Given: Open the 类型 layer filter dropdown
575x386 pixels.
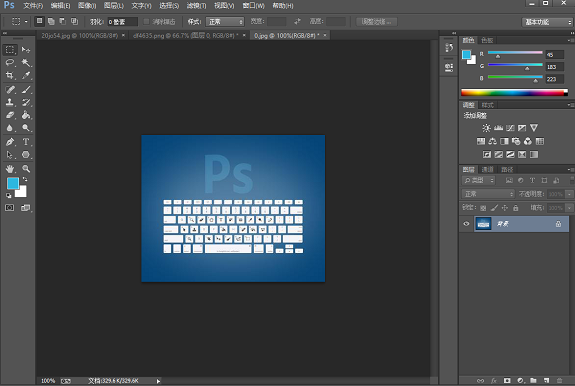Looking at the screenshot, I should [x=479, y=180].
